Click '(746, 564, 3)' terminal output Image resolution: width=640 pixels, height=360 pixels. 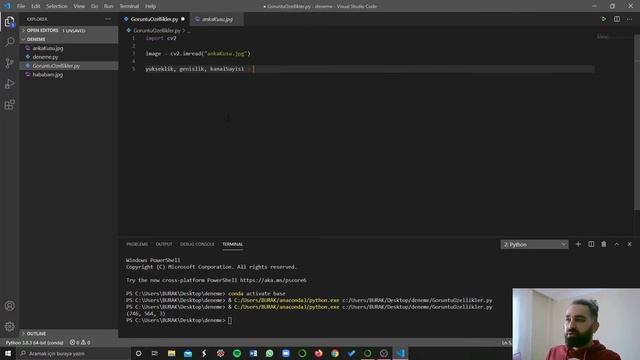[x=146, y=313]
